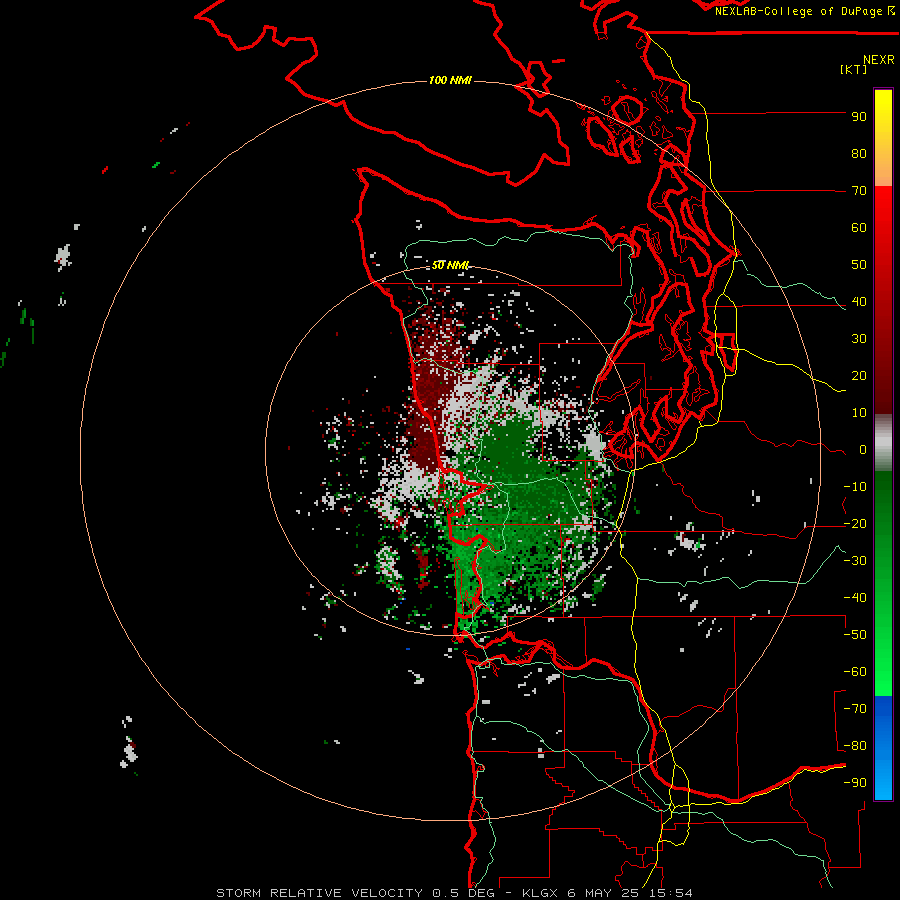This screenshot has height=900, width=900.
Task: Click the 6 MAY 25 date text
Action: pos(604,893)
